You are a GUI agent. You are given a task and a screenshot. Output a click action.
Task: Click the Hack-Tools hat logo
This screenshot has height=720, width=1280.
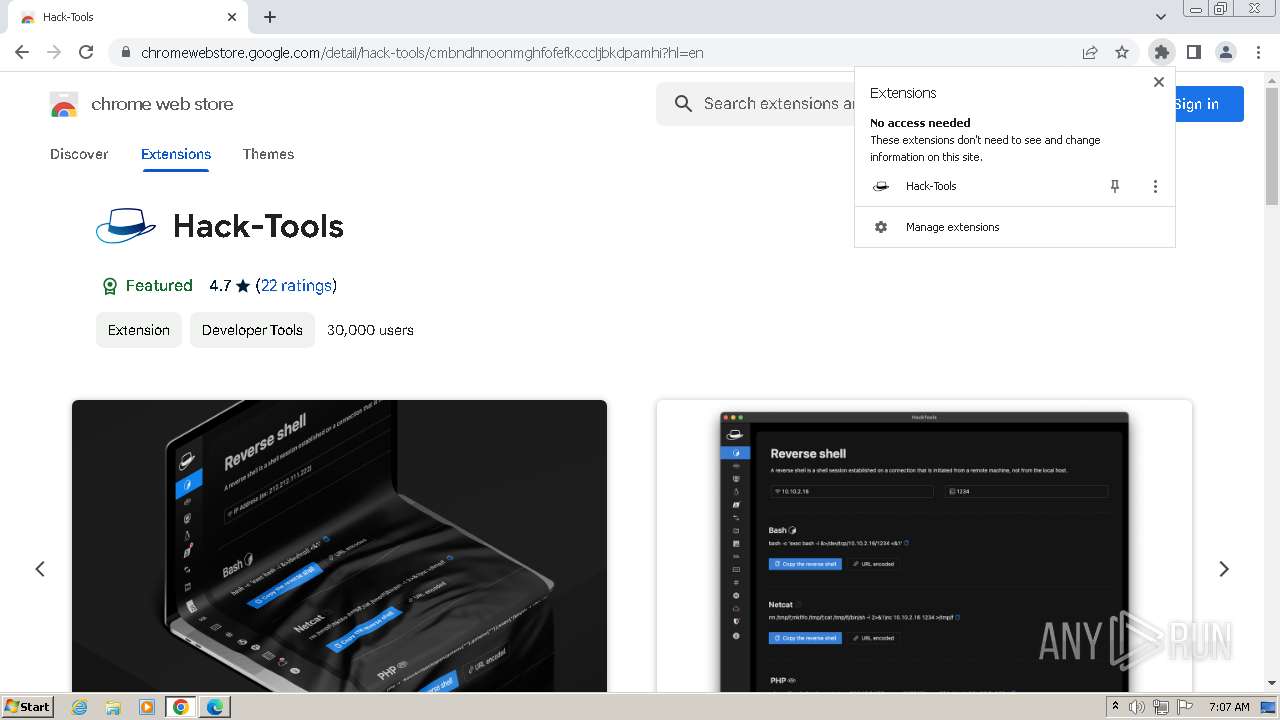[x=126, y=226]
